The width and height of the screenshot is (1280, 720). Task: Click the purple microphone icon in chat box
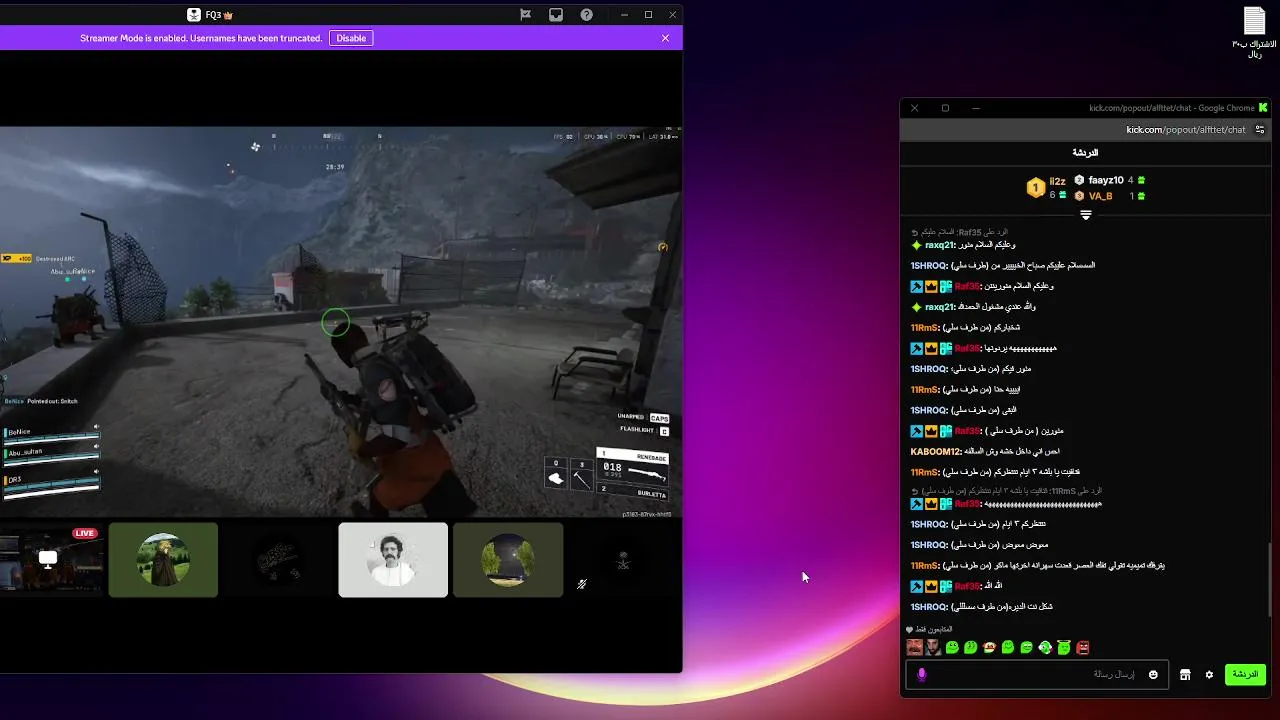coord(922,675)
